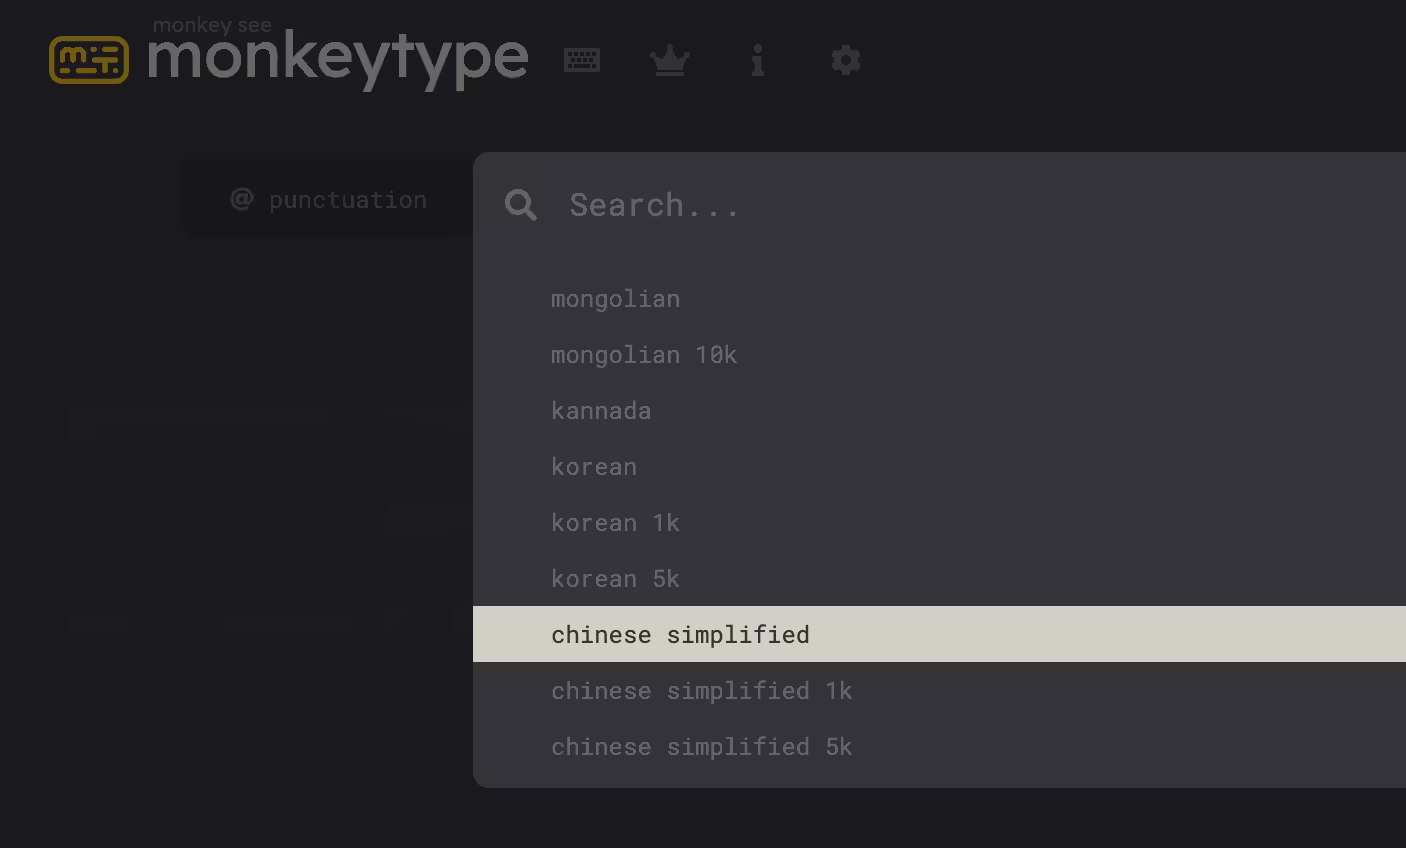Open the about info icon
This screenshot has width=1406, height=848.
pos(758,60)
